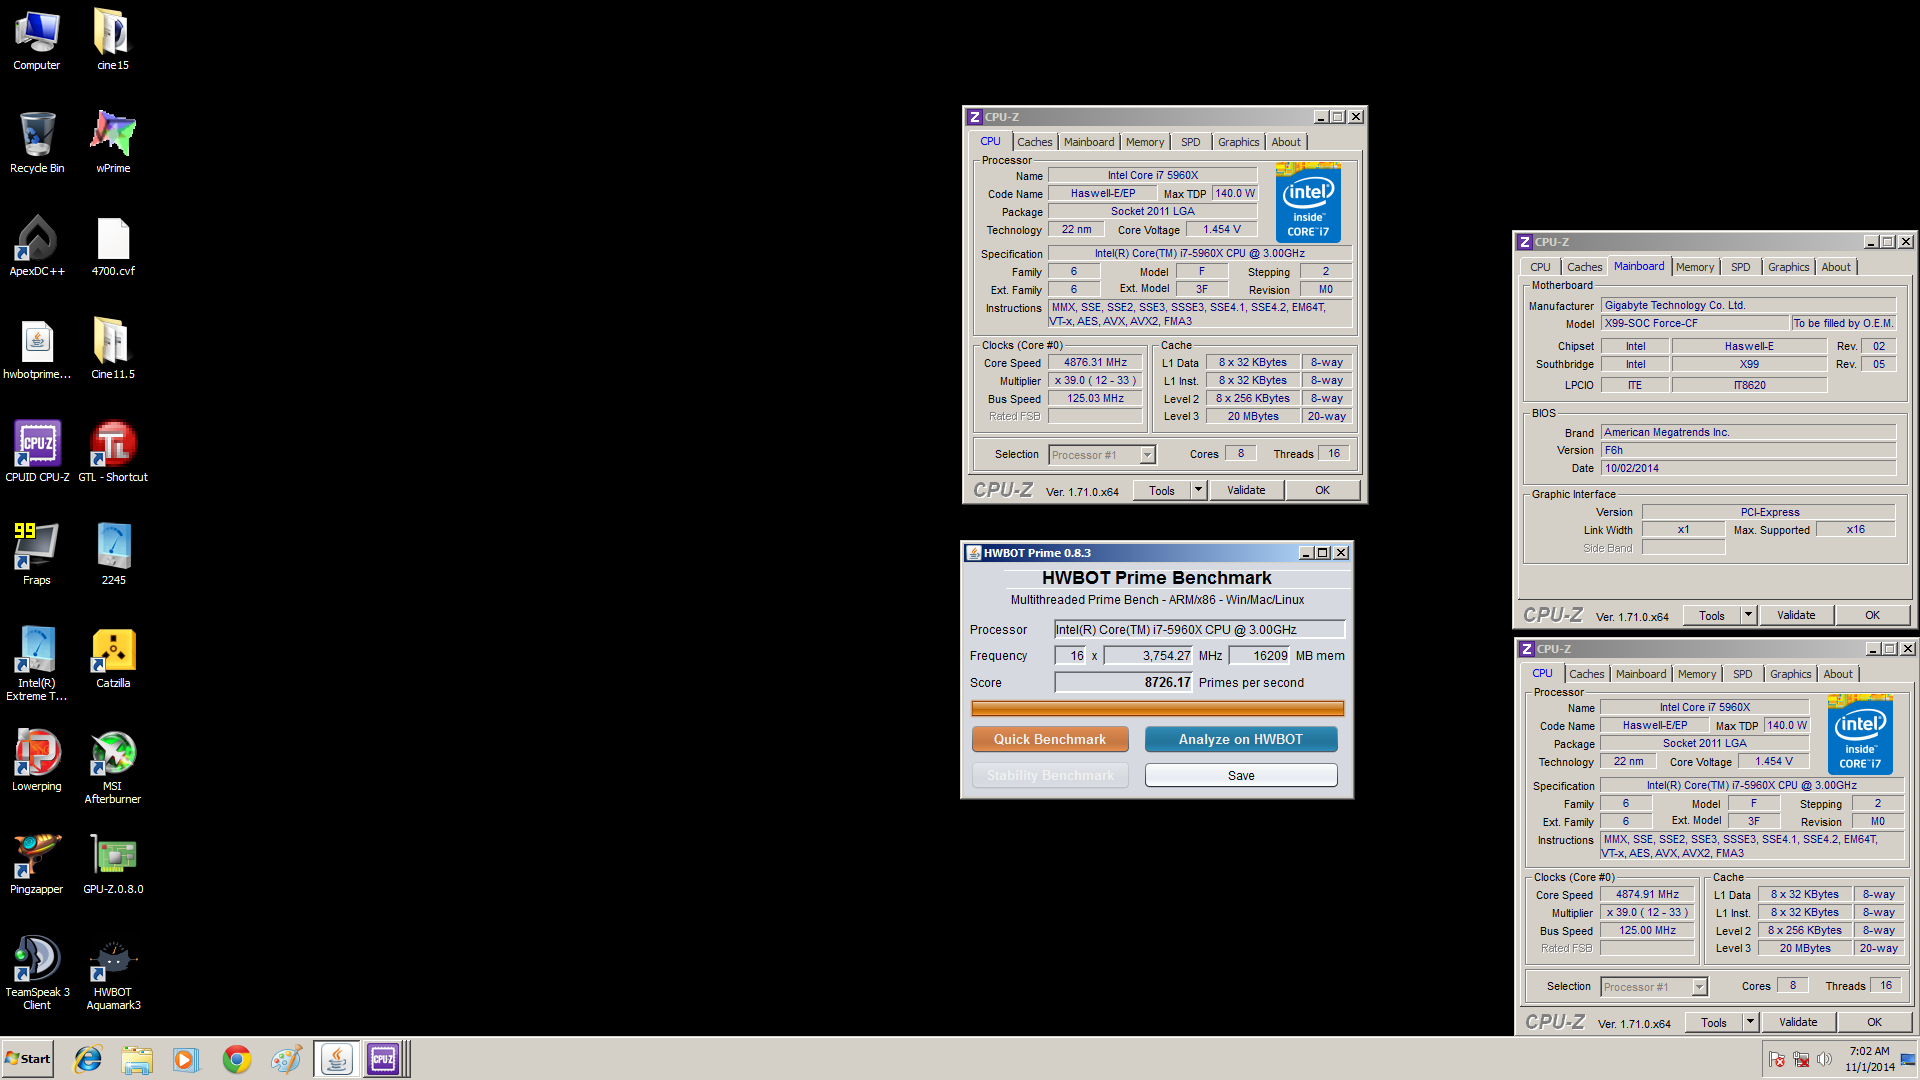
Task: Launch Pingzapper desktop shortcut
Action: [x=37, y=865]
